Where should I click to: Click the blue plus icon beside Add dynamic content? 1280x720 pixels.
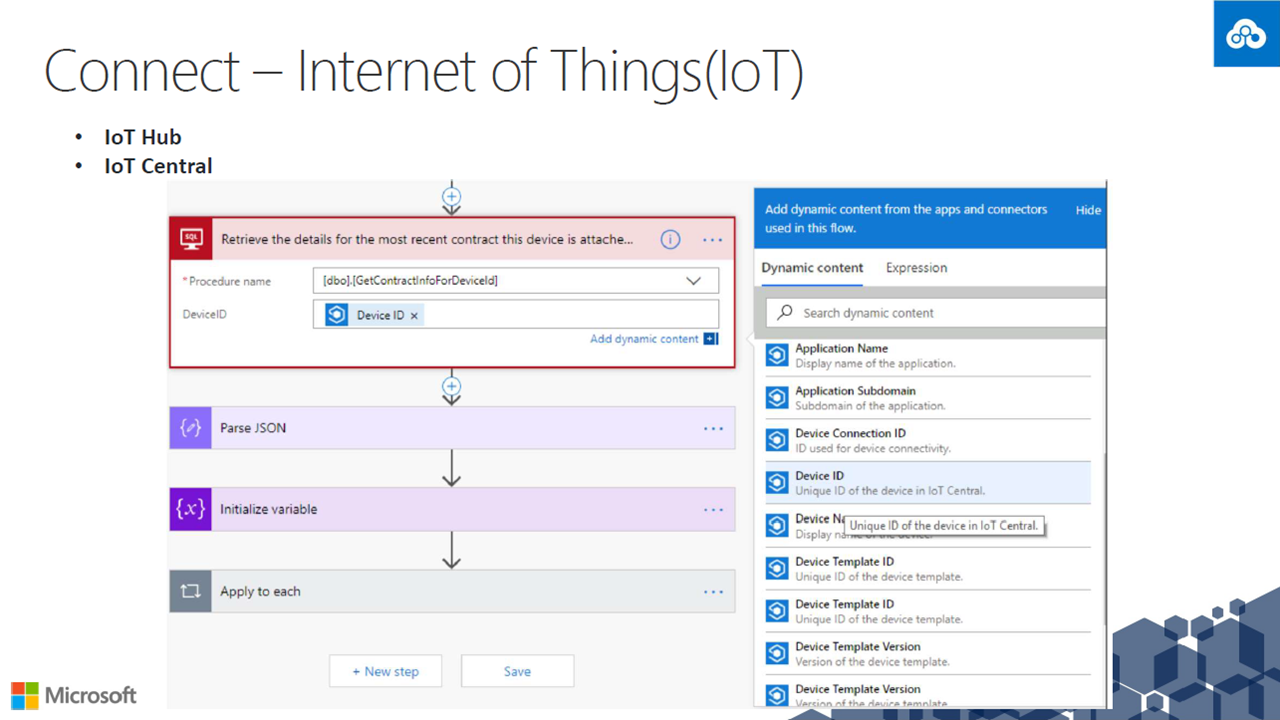pos(711,339)
